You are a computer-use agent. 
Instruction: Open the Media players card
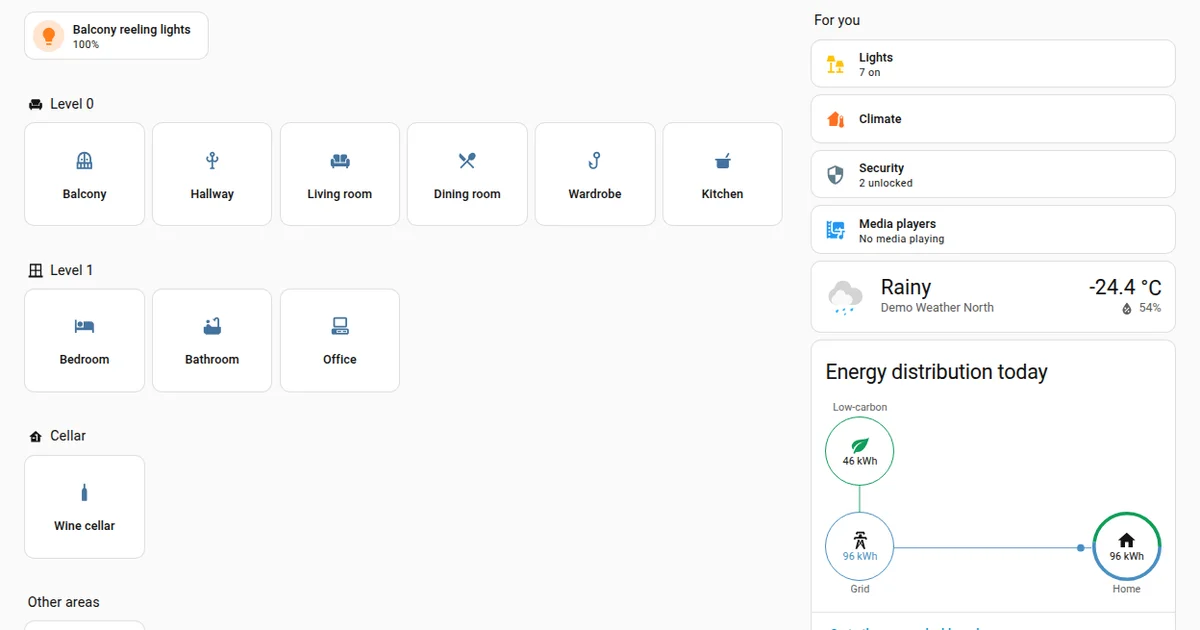pyautogui.click(x=993, y=230)
